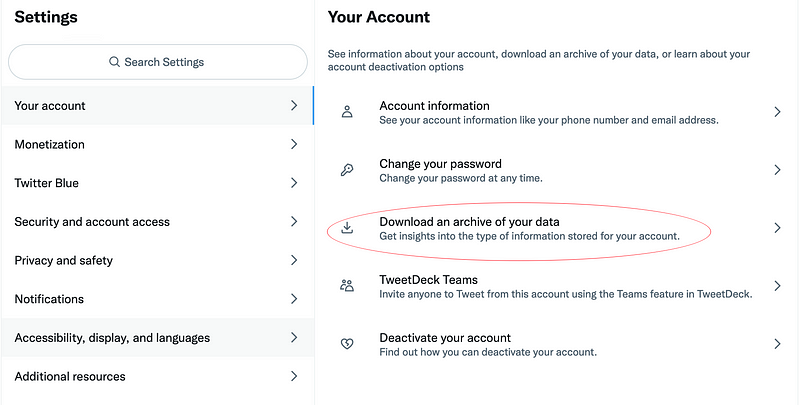Image resolution: width=800 pixels, height=405 pixels.
Task: Select Your account in the Settings list
Action: click(x=50, y=106)
